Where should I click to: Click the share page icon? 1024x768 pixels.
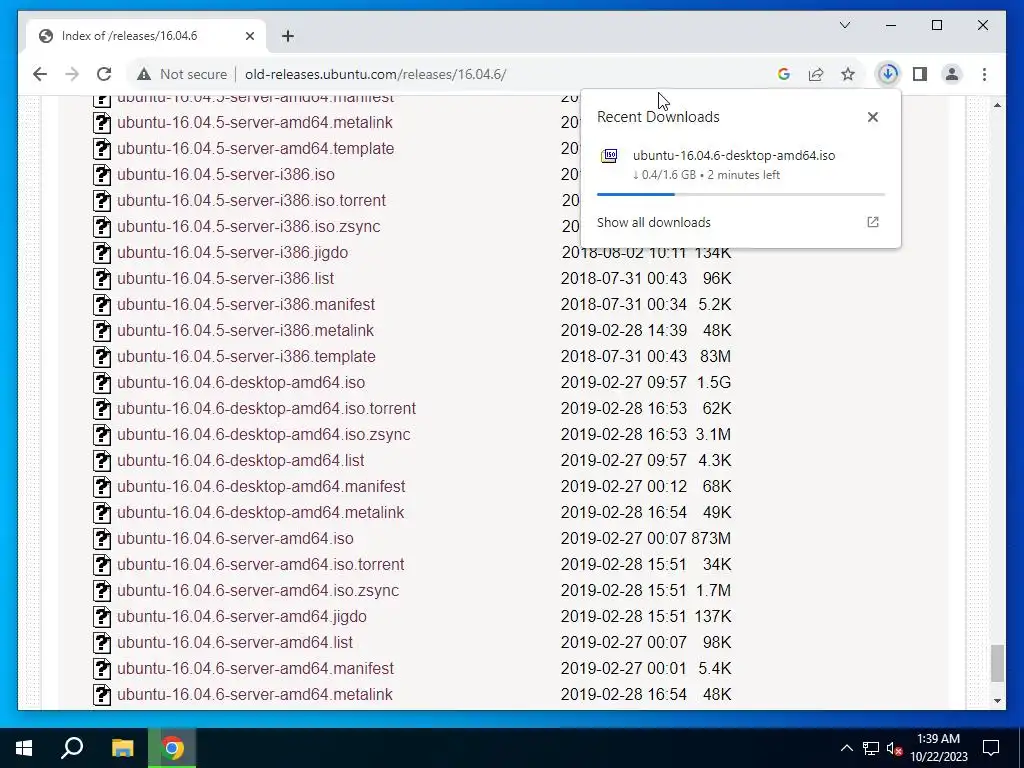(816, 74)
